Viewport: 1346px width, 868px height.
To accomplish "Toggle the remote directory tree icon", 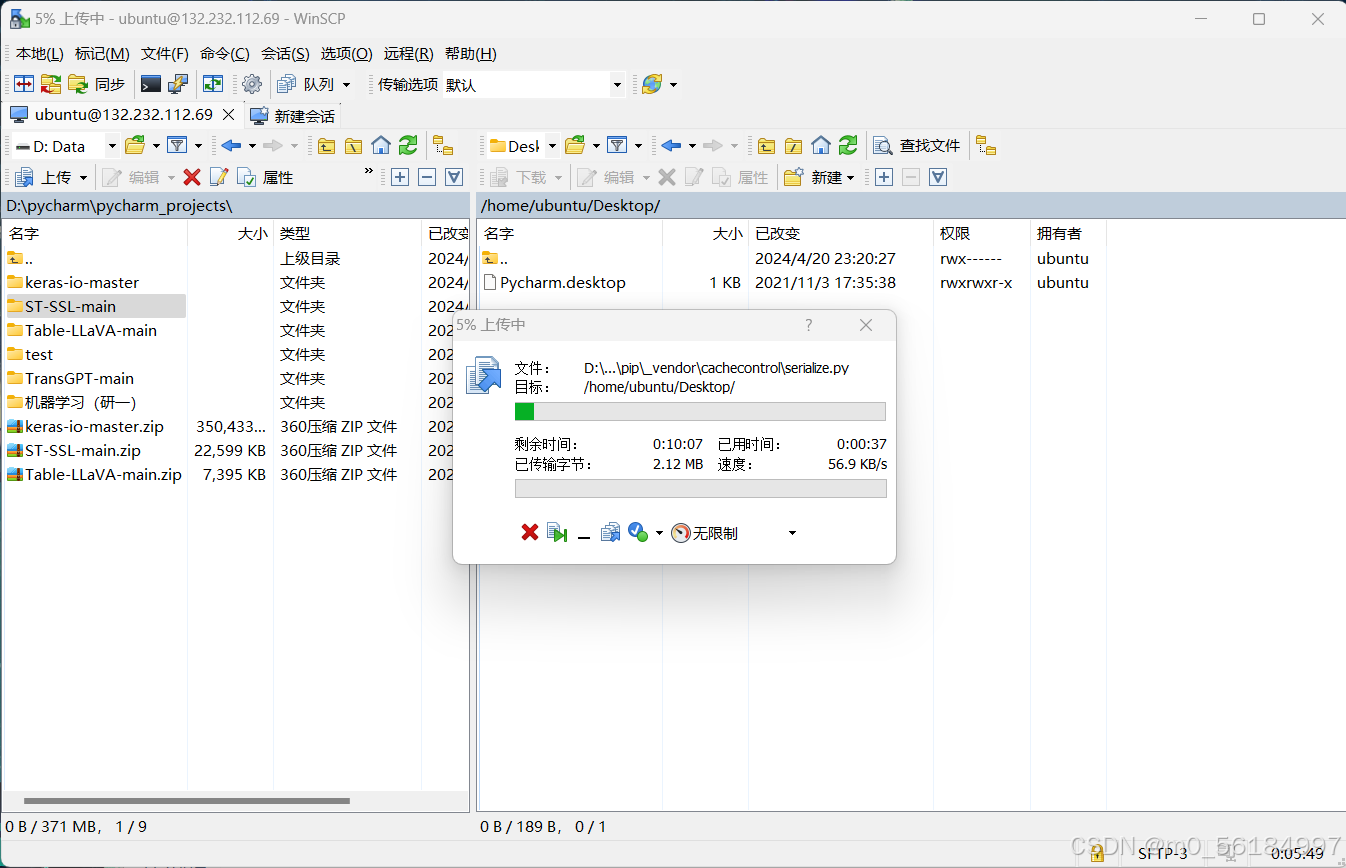I will [986, 146].
